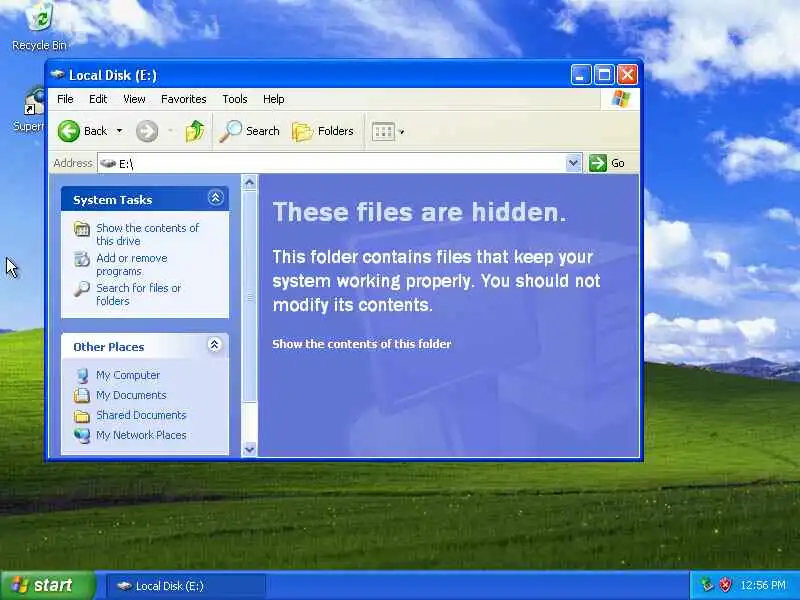The width and height of the screenshot is (800, 600).
Task: Expand the Address bar dropdown
Action: click(x=573, y=163)
